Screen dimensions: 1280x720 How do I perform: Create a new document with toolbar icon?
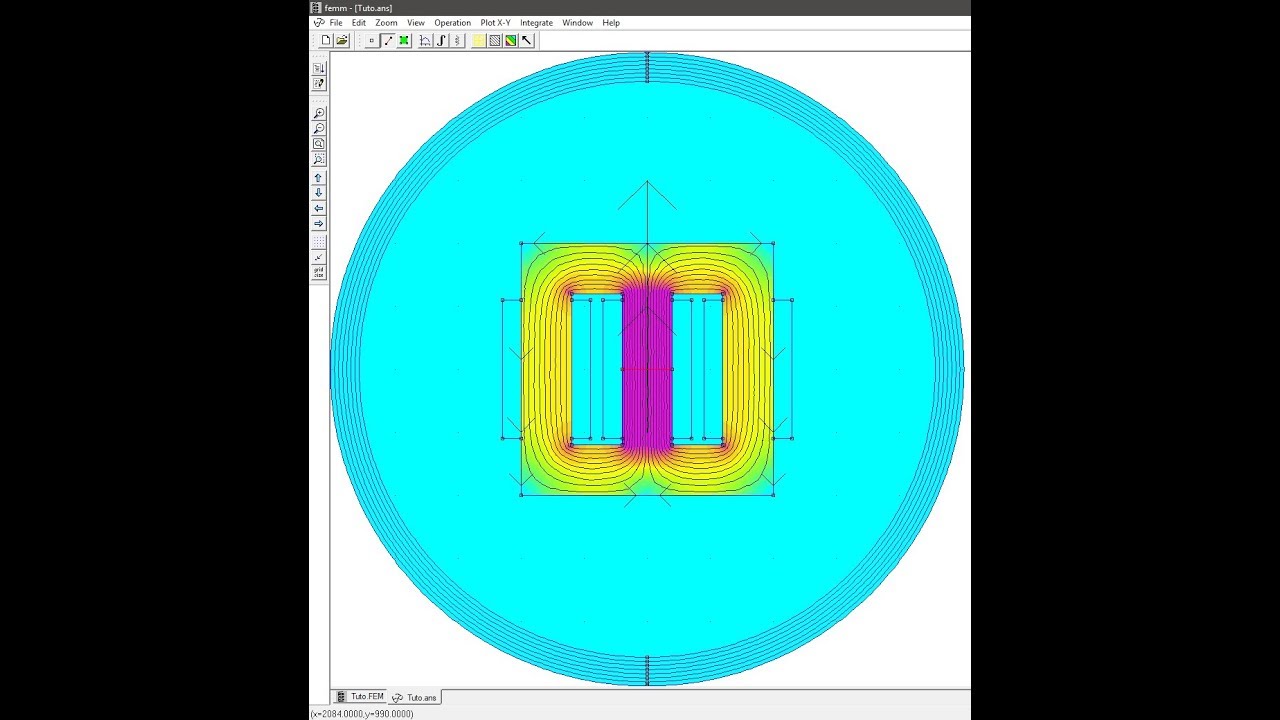(326, 40)
